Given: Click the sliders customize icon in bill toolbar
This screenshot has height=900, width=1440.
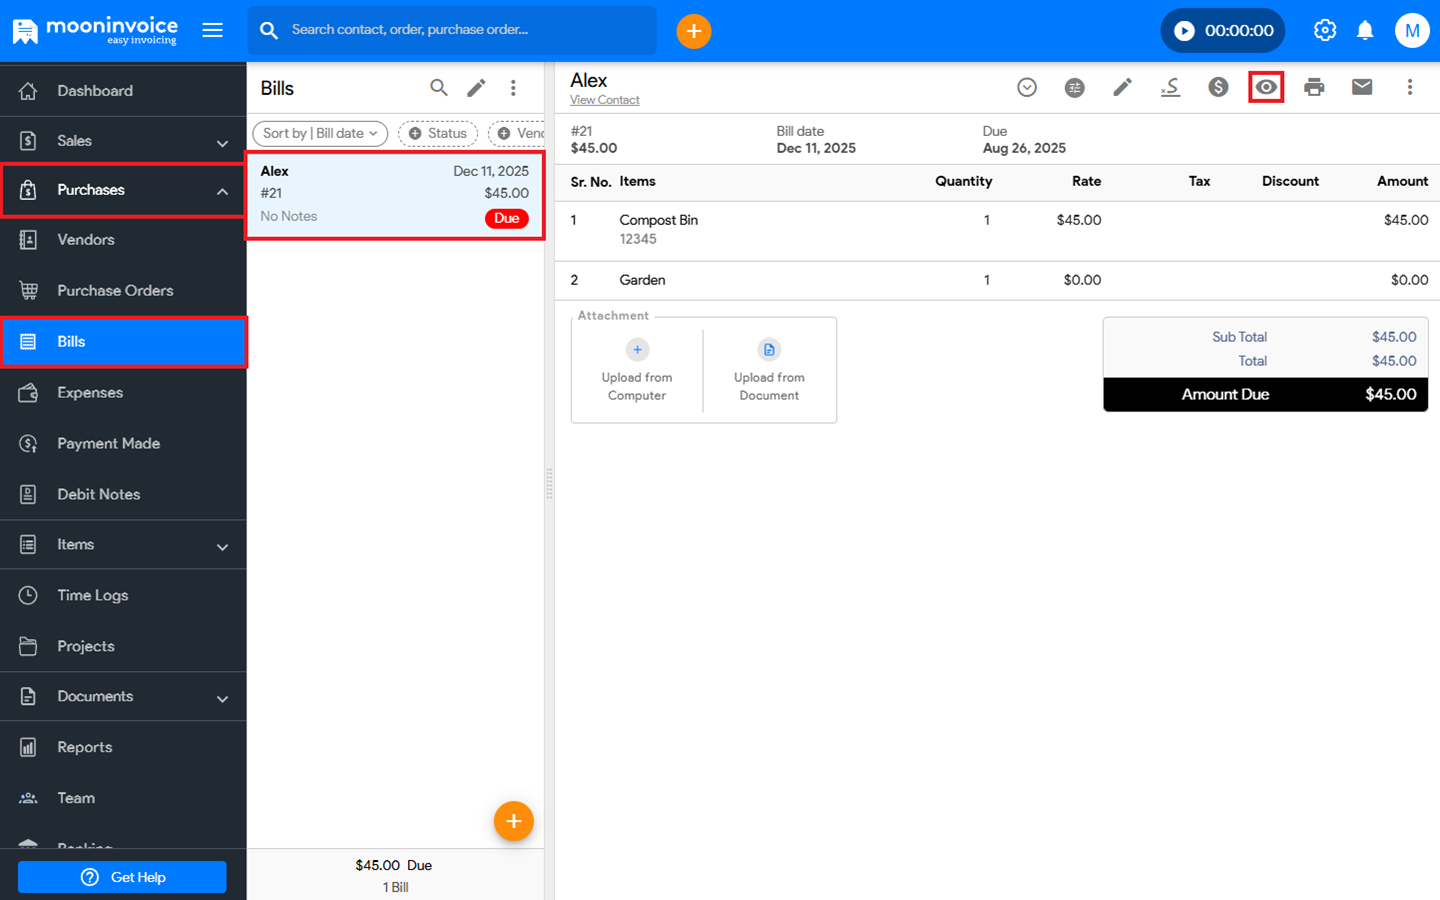Looking at the screenshot, I should [x=1074, y=87].
